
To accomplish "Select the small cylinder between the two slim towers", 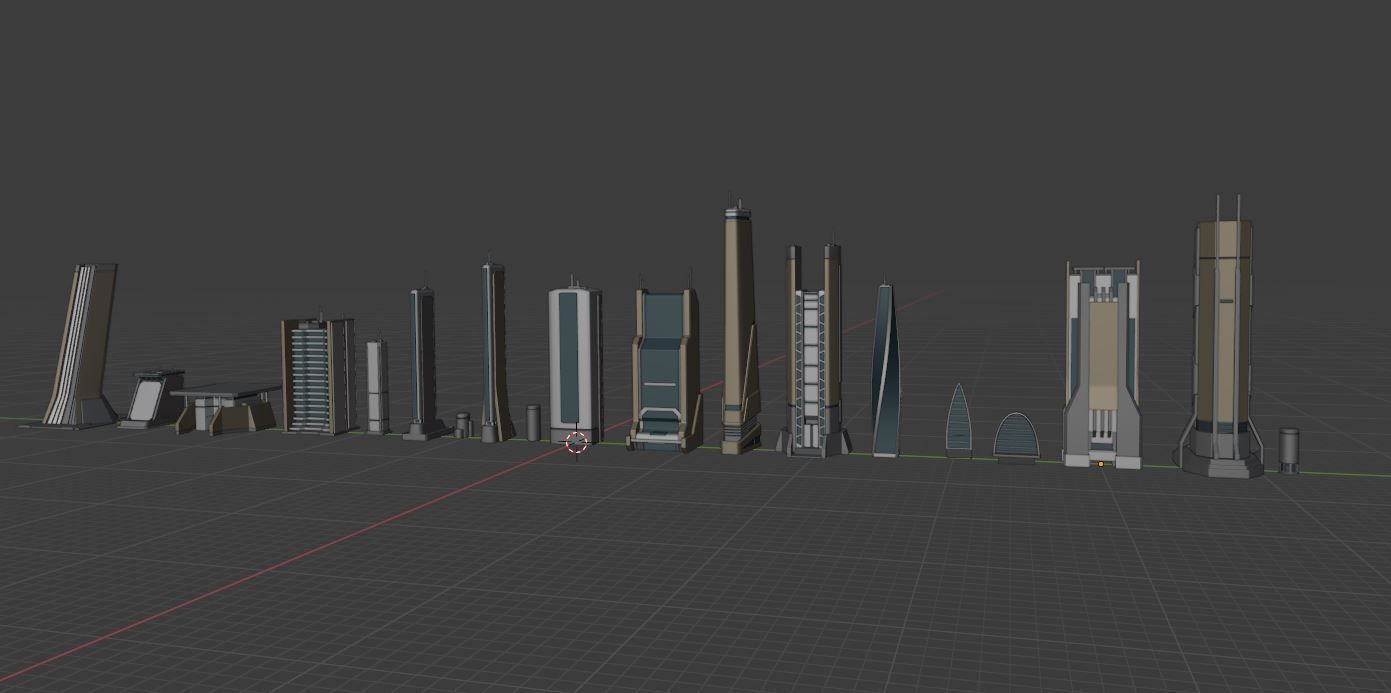I will coord(463,425).
